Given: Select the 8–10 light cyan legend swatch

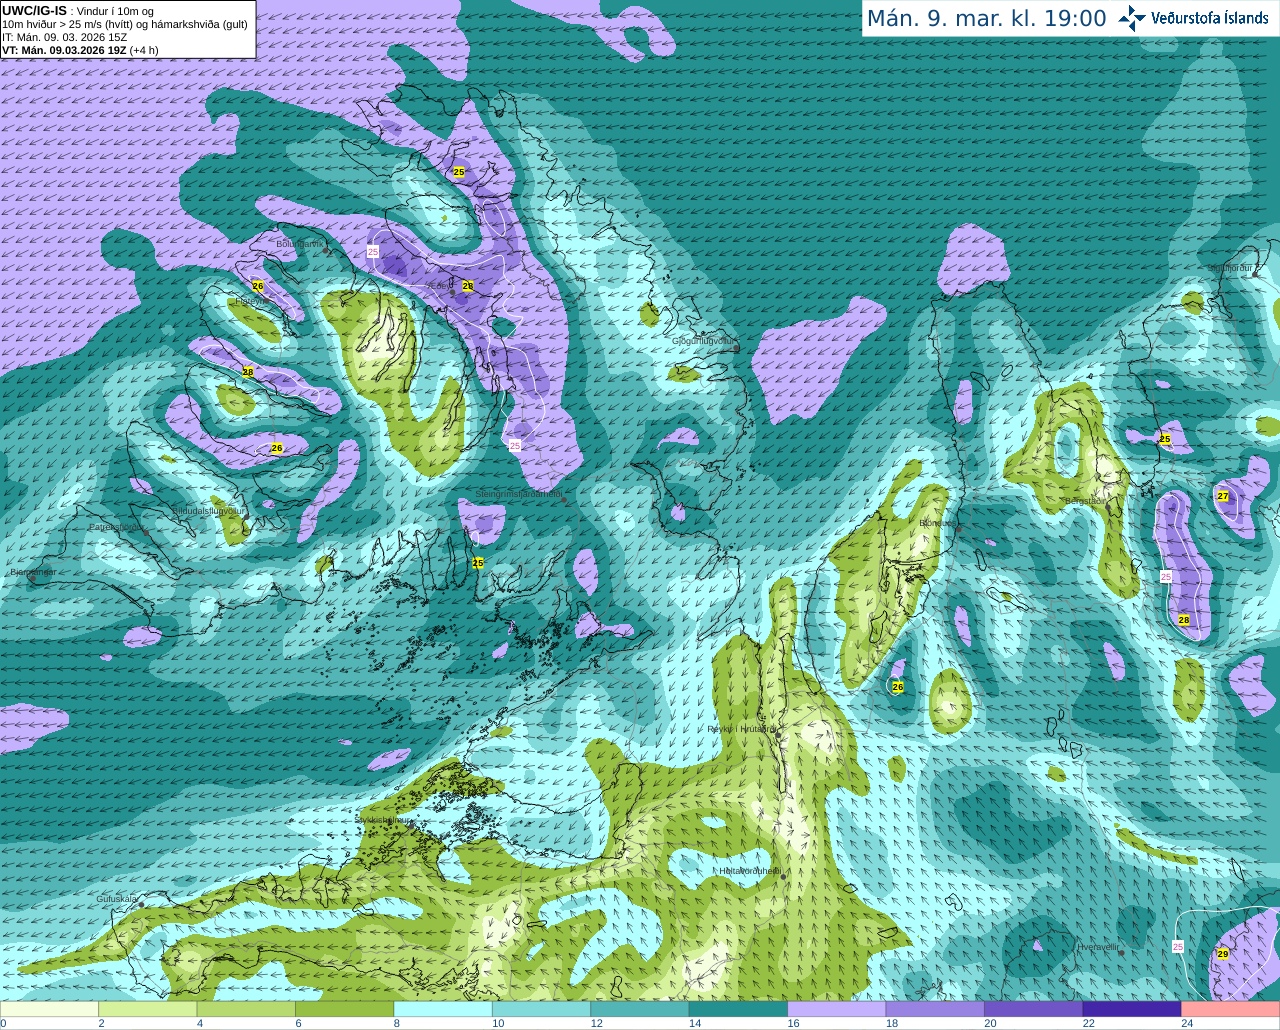Looking at the screenshot, I should point(443,1009).
